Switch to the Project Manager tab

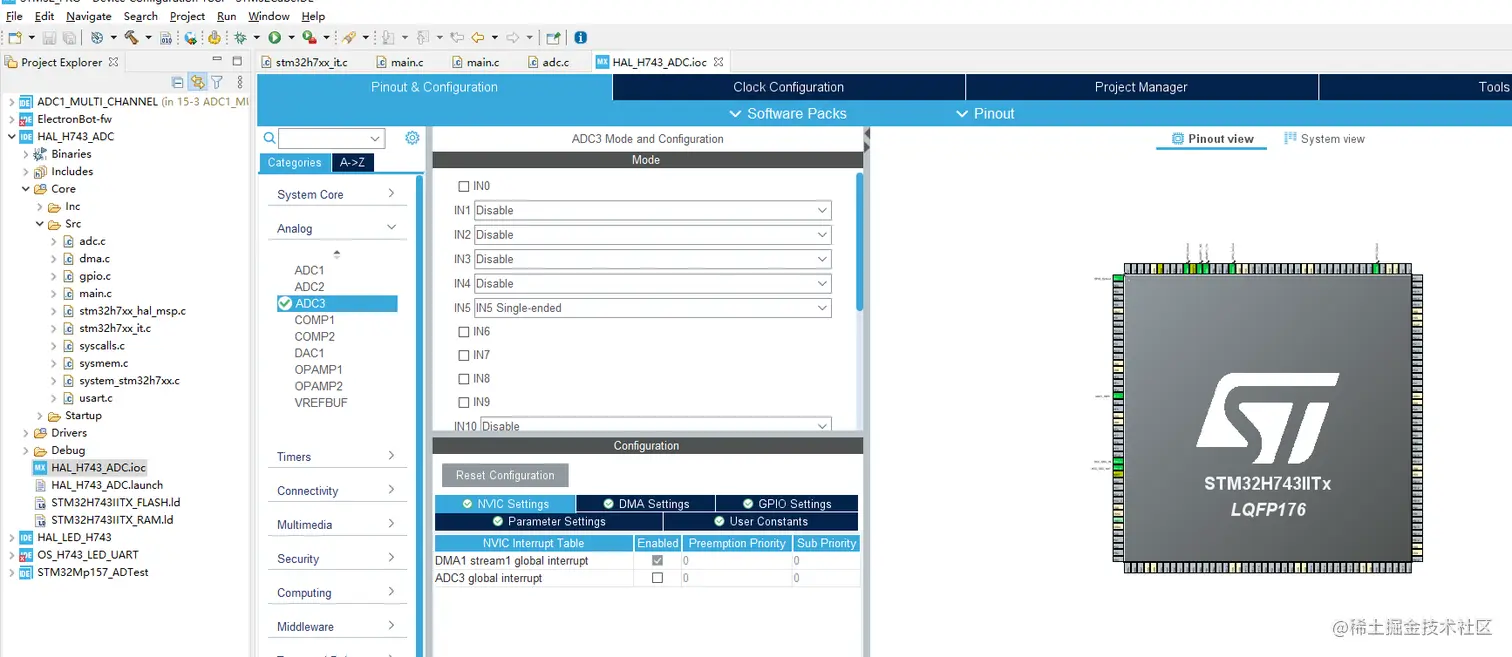1141,87
